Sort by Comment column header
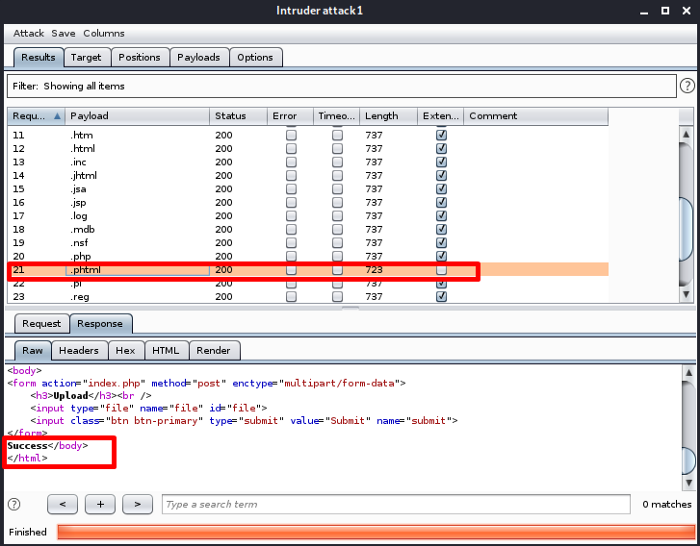 [x=536, y=116]
